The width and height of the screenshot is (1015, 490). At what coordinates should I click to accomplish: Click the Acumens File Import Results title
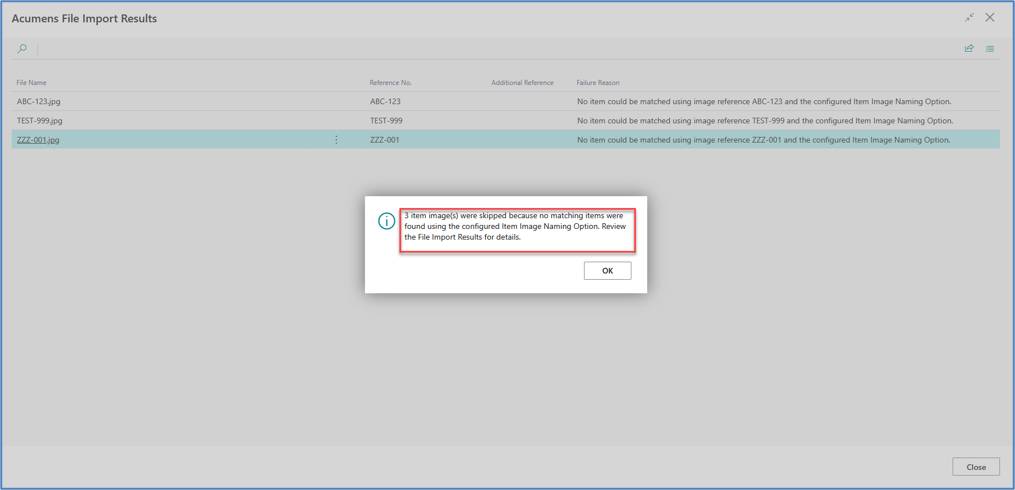tap(84, 18)
